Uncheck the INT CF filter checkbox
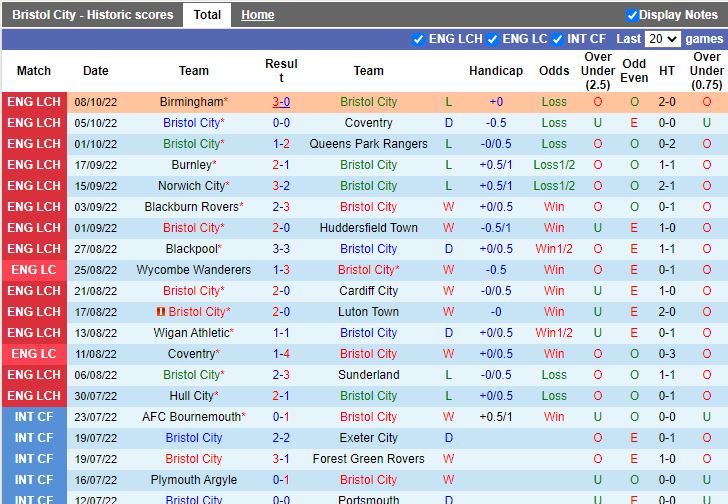Viewport: 728px width, 504px height. [557, 39]
